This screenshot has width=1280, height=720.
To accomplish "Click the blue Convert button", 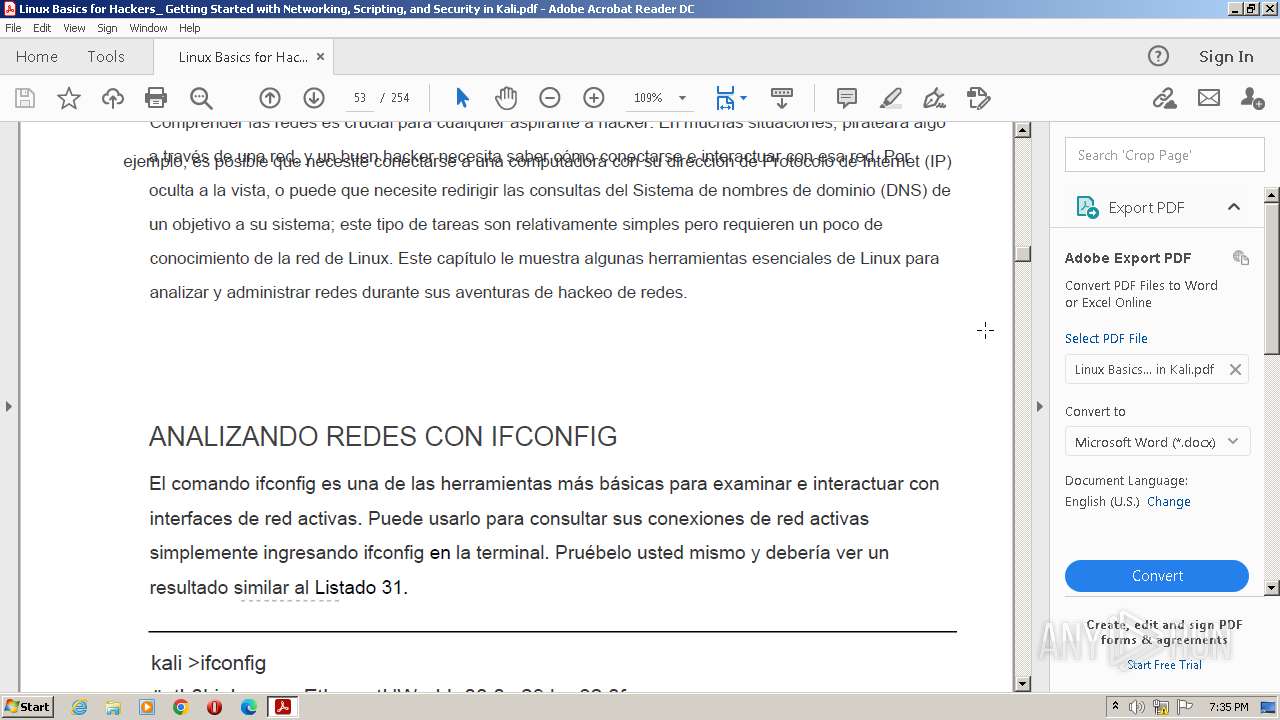I will coord(1157,576).
